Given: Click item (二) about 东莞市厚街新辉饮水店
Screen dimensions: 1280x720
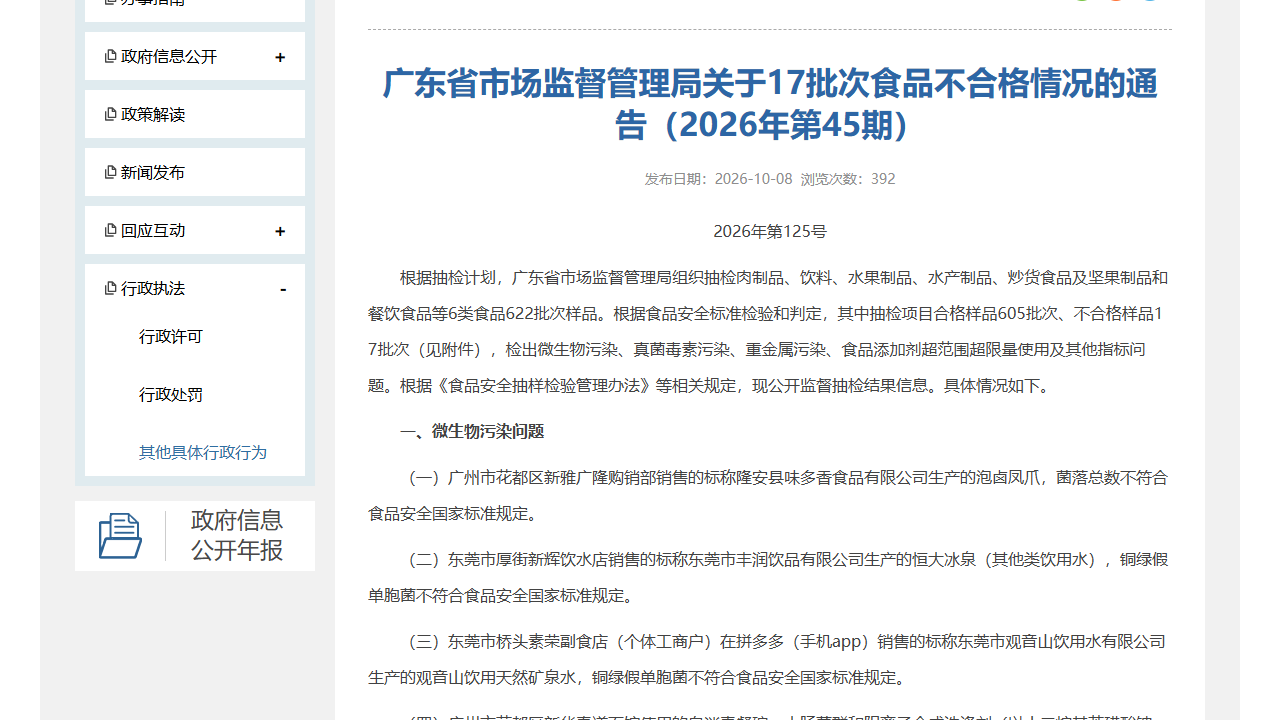Looking at the screenshot, I should [770, 578].
